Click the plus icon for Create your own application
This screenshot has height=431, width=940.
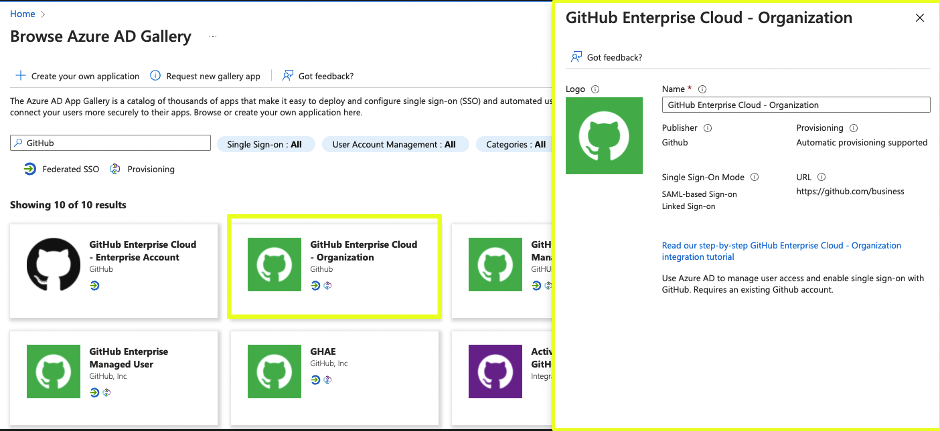point(20,76)
